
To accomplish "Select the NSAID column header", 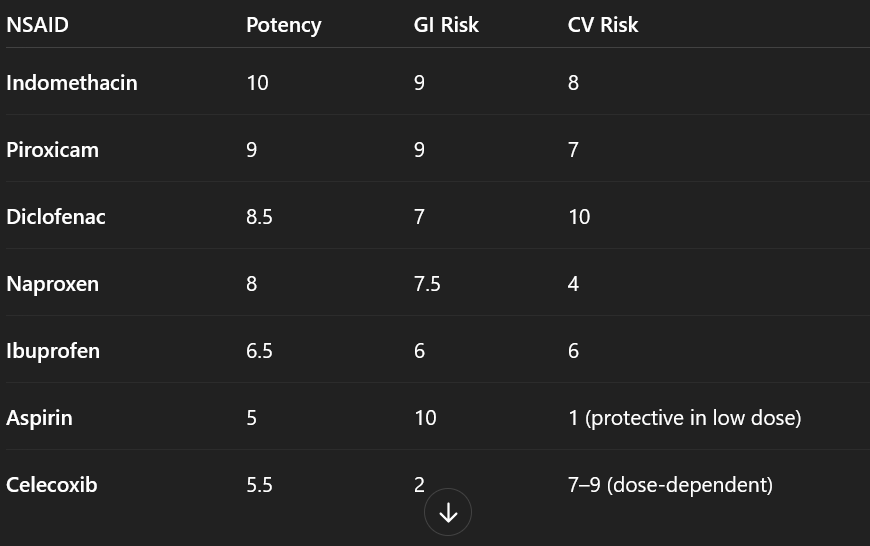I will [37, 25].
